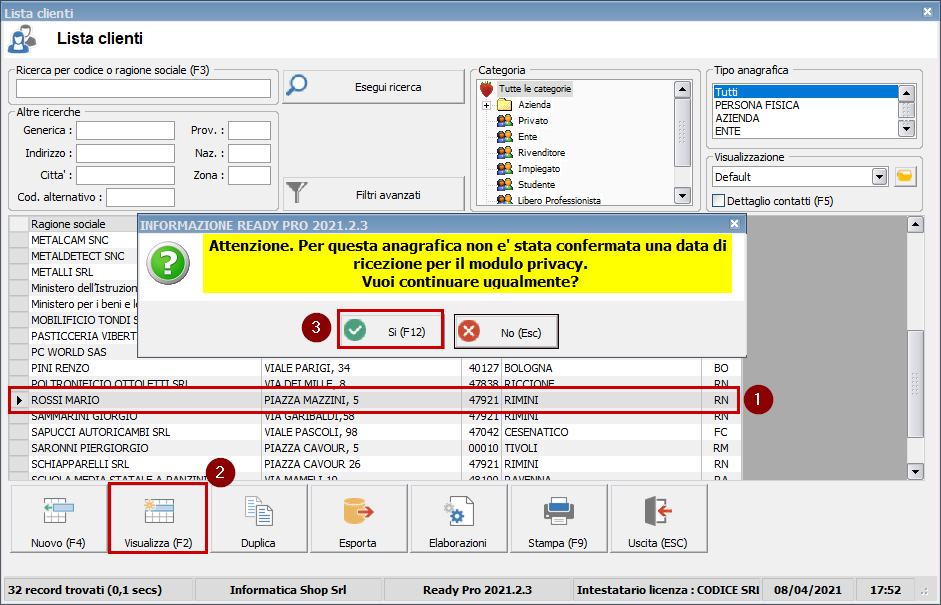Click the BOLOGNA city cell
The image size is (941, 605).
point(601,368)
